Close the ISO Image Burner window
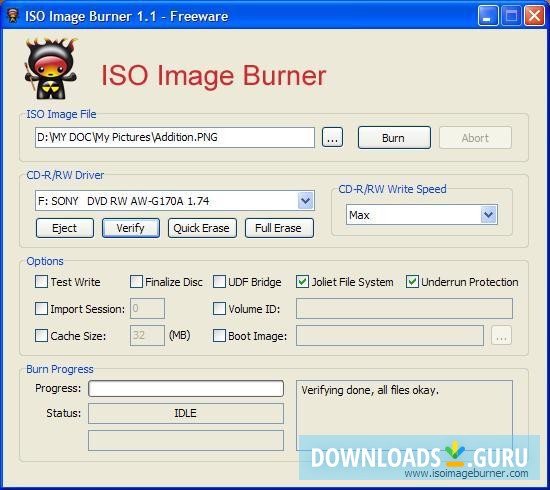This screenshot has height=490, width=550. click(534, 16)
